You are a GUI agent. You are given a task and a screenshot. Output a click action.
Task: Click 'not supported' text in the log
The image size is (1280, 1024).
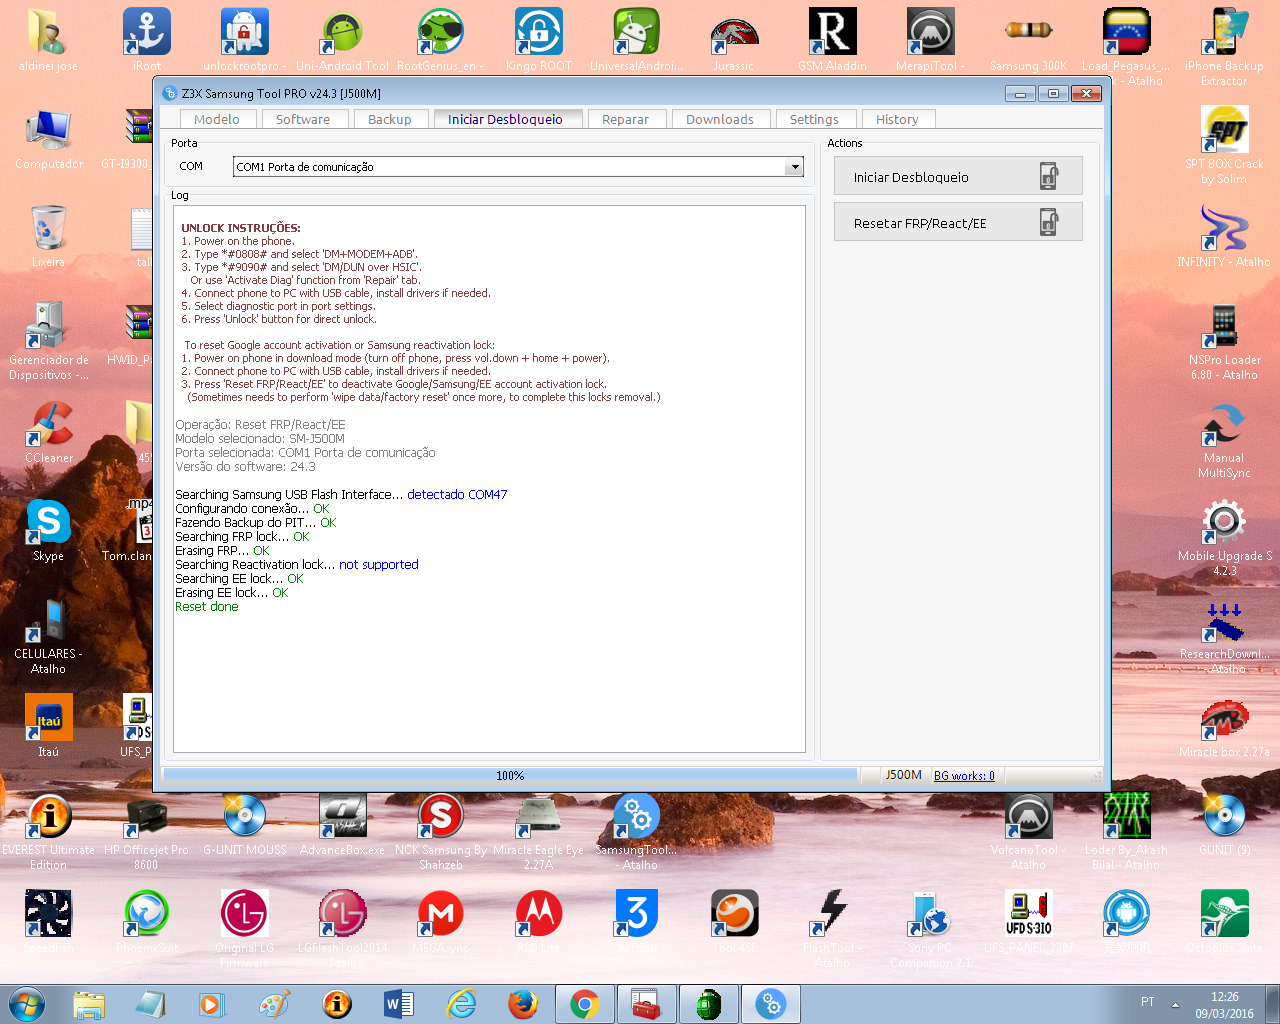click(x=379, y=565)
